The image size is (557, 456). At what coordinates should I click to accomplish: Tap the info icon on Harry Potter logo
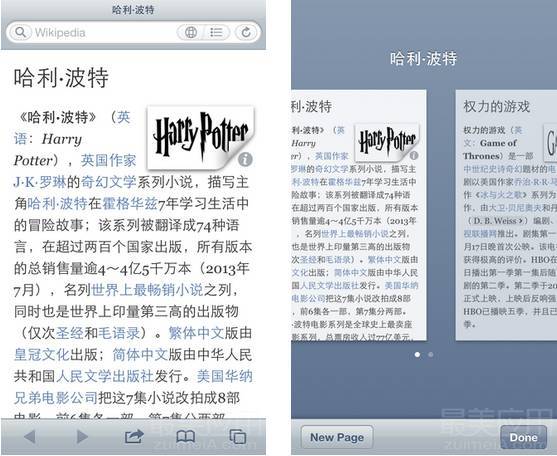click(245, 159)
